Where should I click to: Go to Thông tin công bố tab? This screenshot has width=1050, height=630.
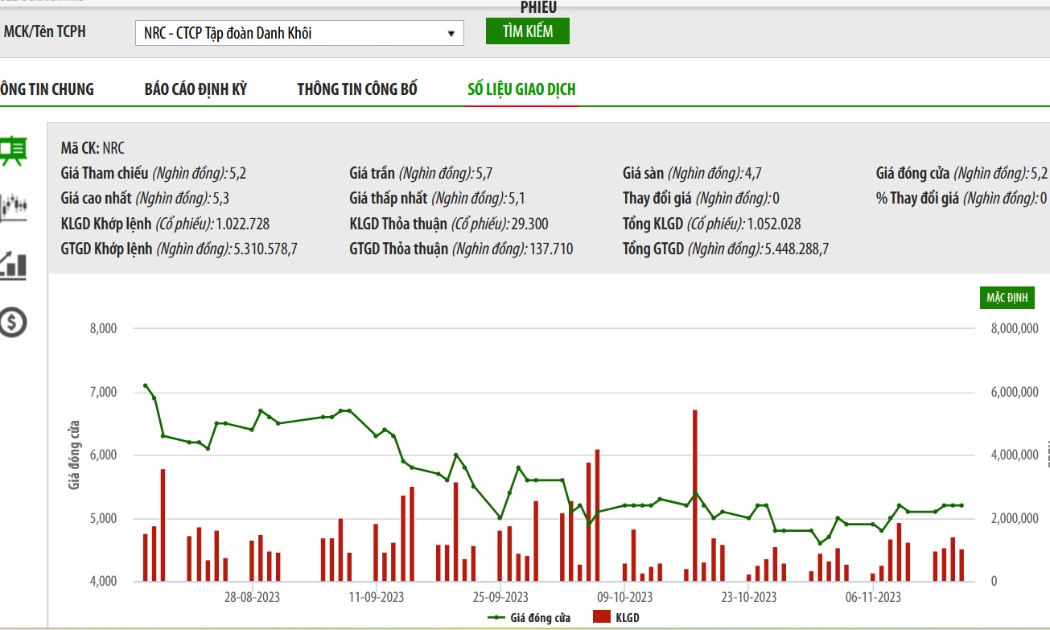pos(357,89)
